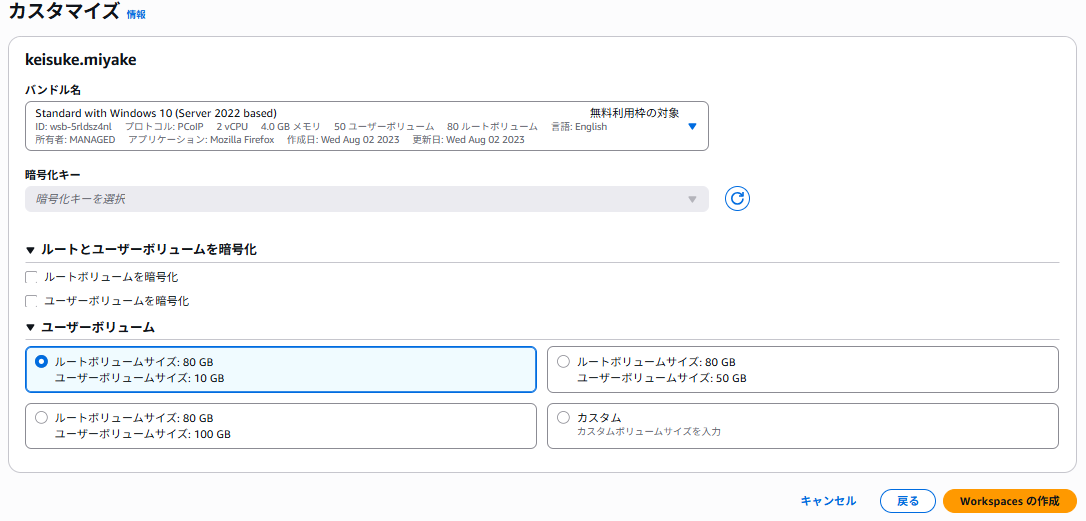Open the バンドル名 bundle dropdown
The width and height of the screenshot is (1086, 521).
click(366, 126)
